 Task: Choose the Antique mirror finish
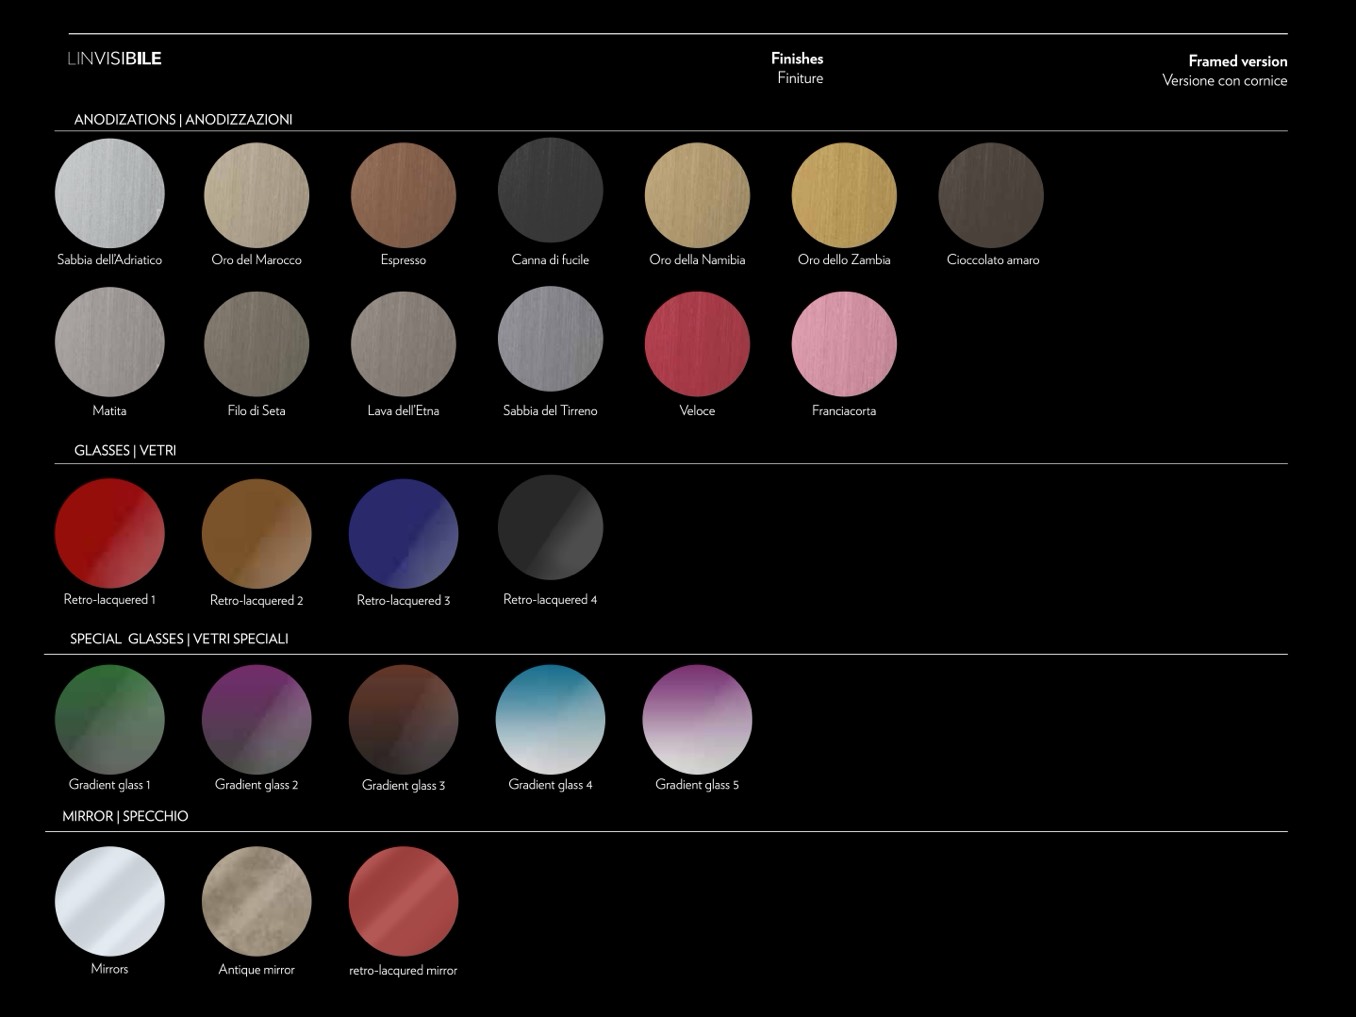pos(256,901)
